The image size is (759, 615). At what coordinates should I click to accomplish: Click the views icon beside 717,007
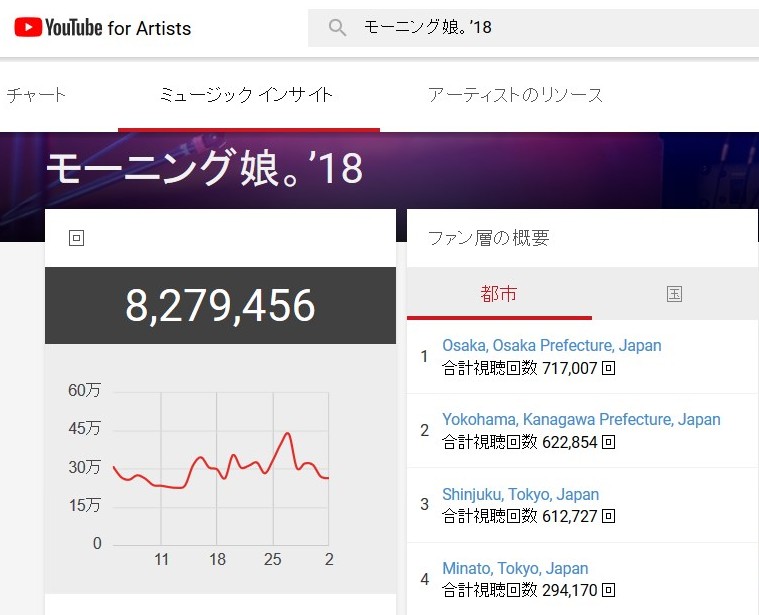[x=608, y=368]
